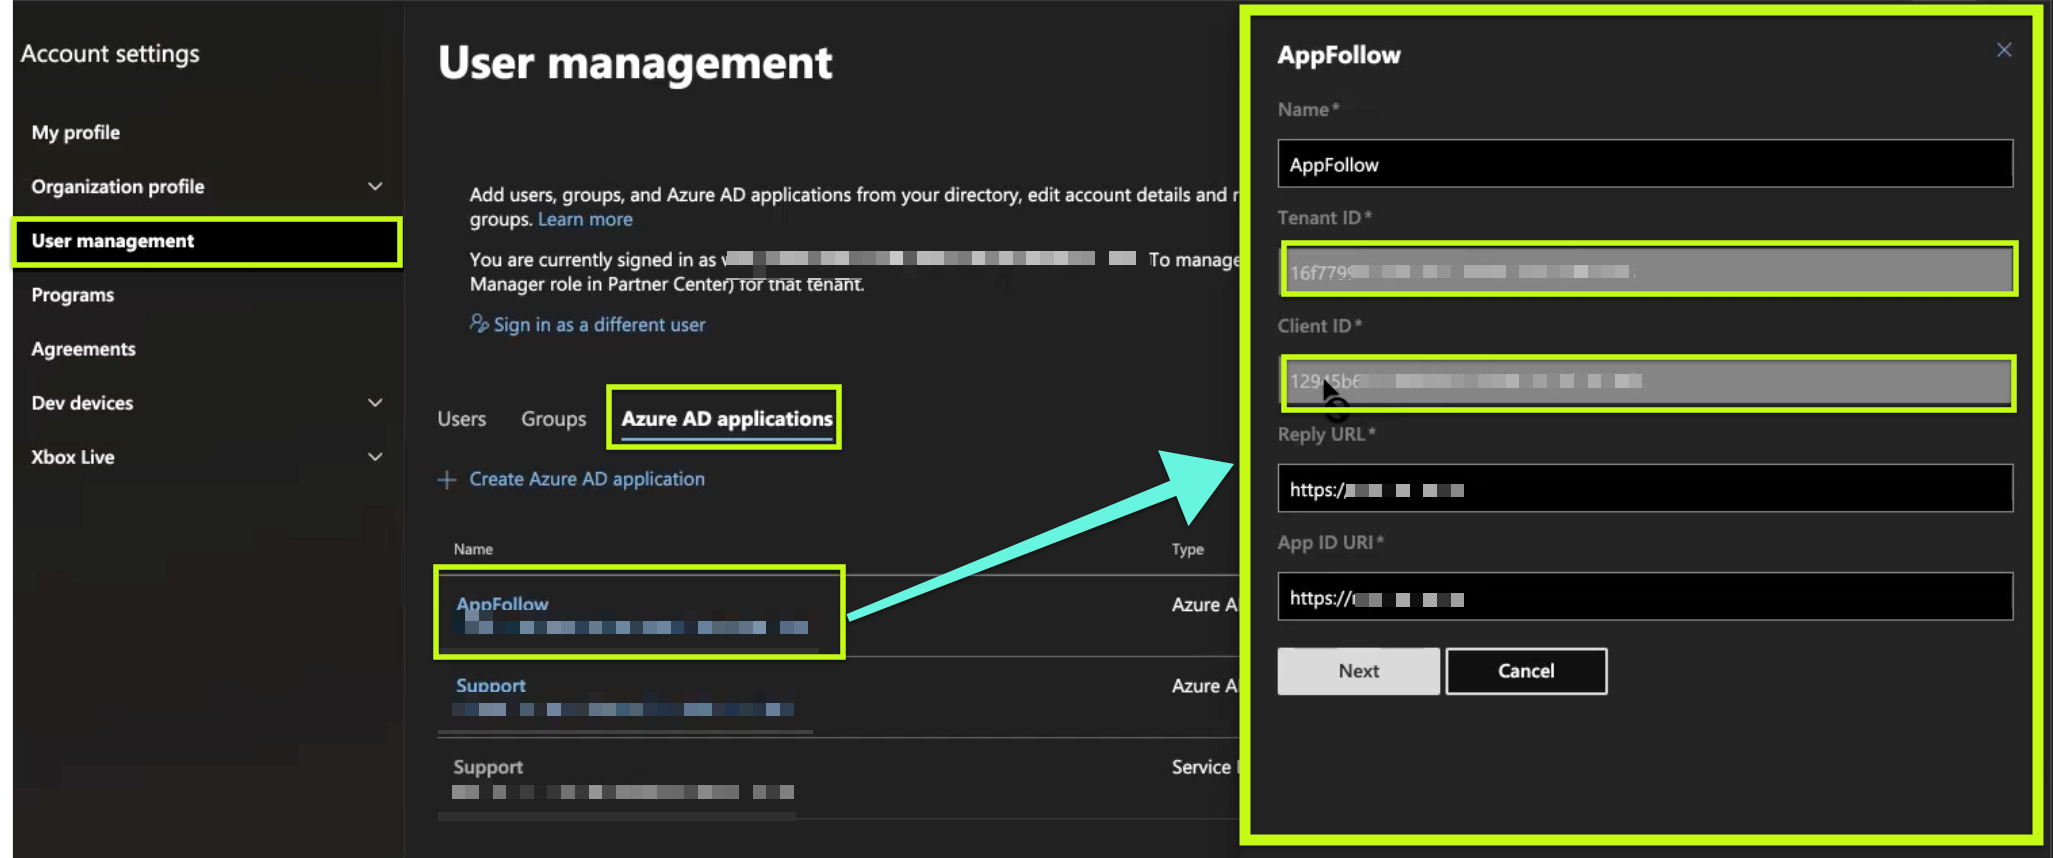Screen dimensions: 2053x858
Task: Click the Tenant ID field
Action: coord(1648,270)
